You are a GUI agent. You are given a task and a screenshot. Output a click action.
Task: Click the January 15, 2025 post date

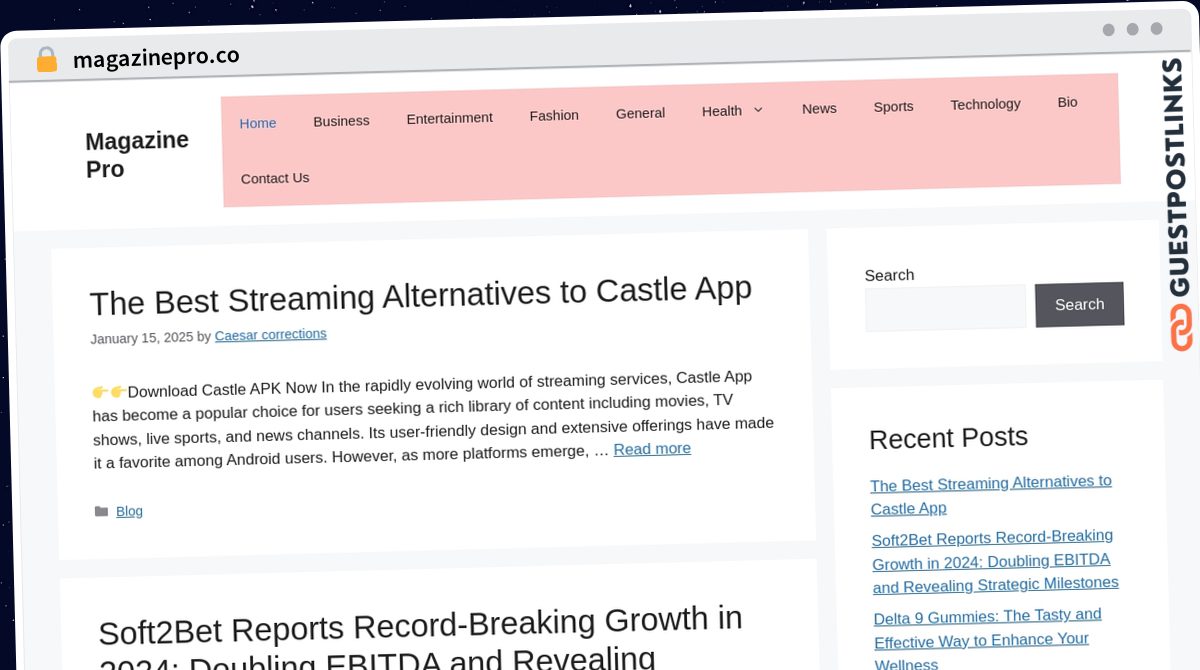142,338
